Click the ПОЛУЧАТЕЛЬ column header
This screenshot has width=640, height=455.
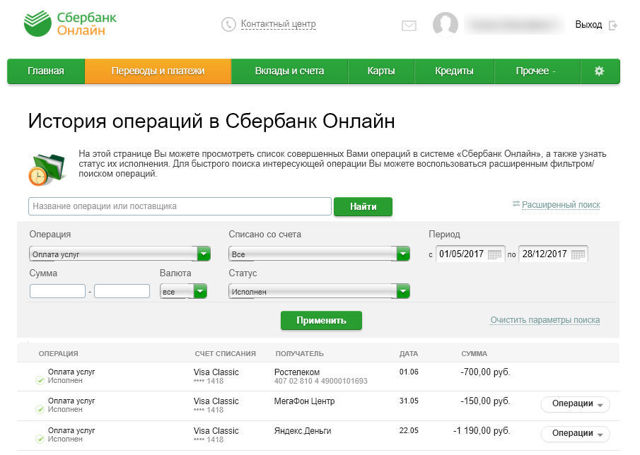[300, 354]
